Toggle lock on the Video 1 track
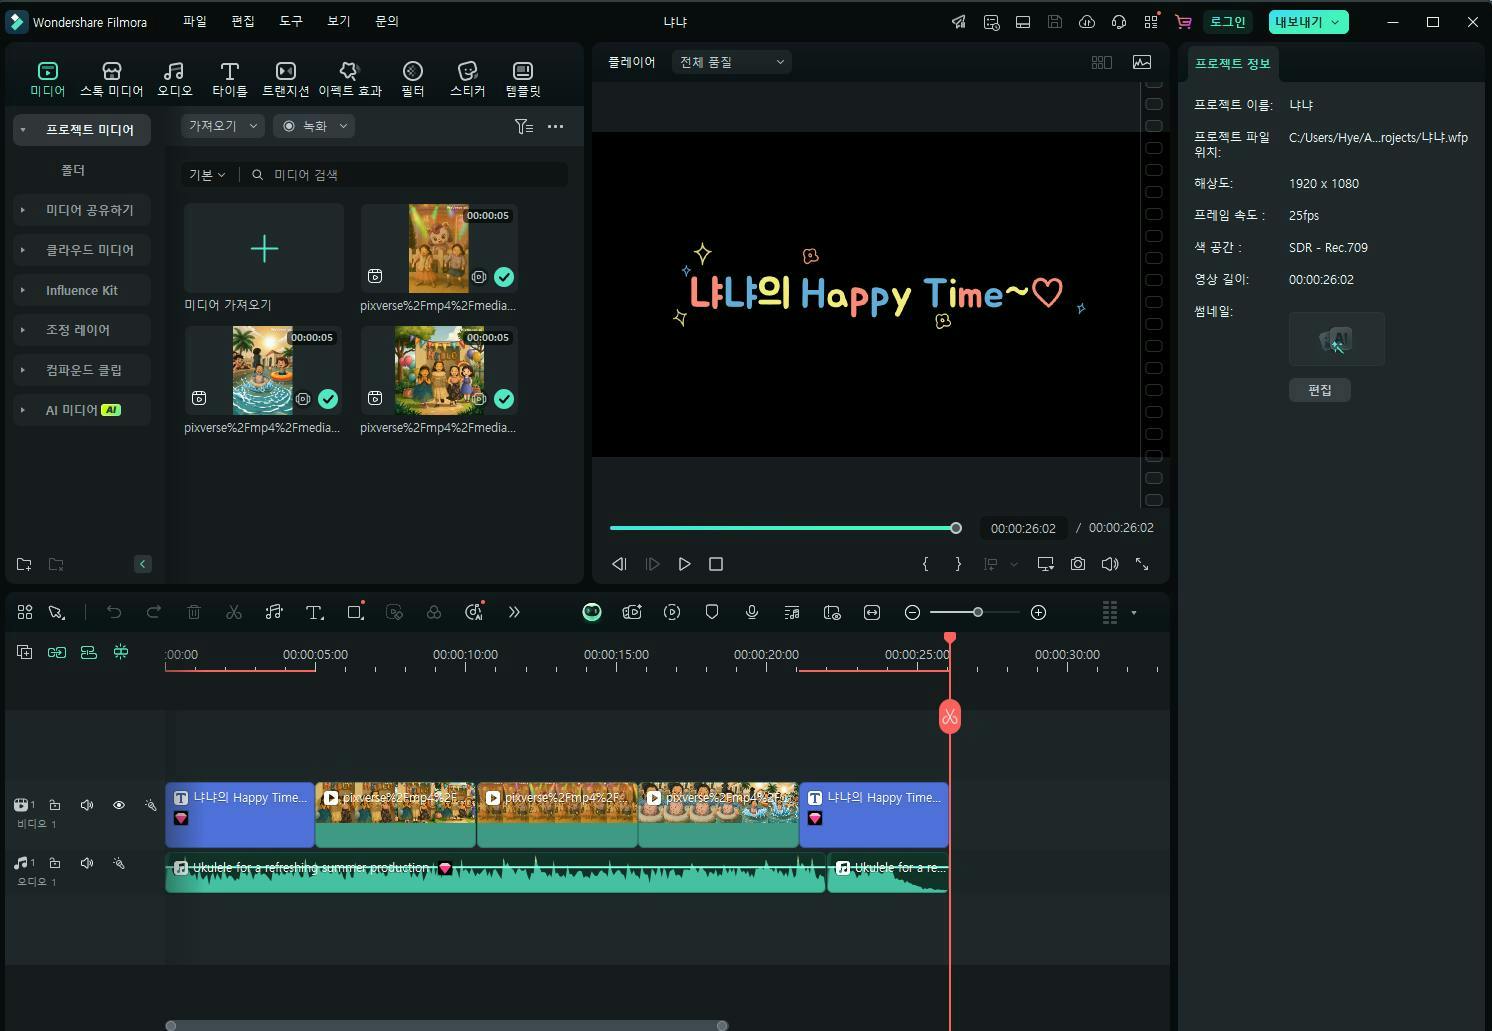The height and width of the screenshot is (1031, 1492). pyautogui.click(x=55, y=805)
